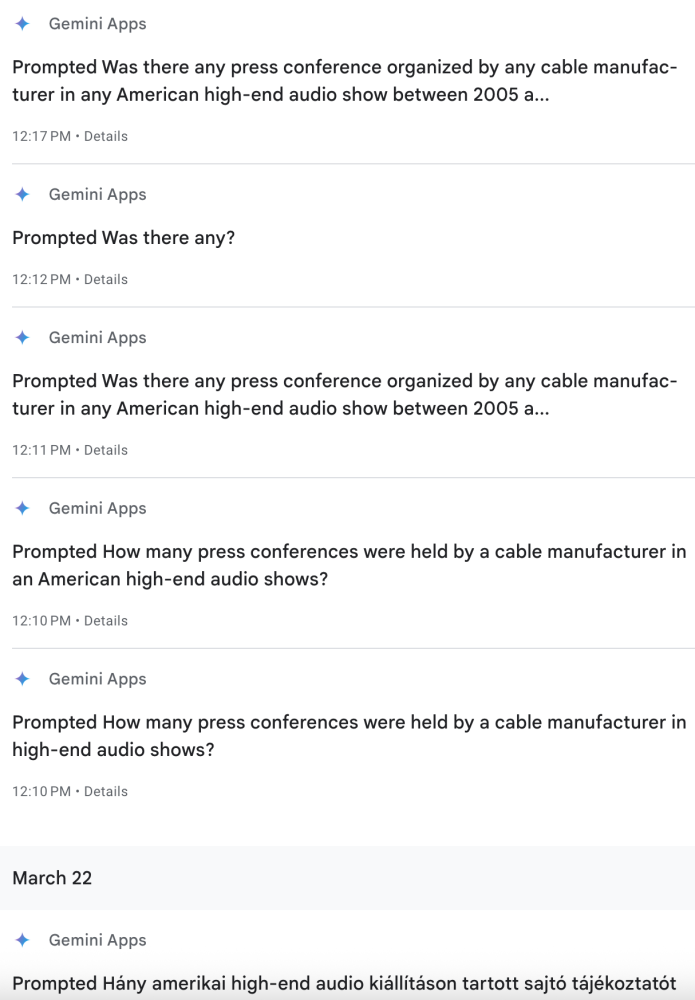Open Details for the 12:17 PM activity
This screenshot has height=1000, width=695.
[x=106, y=136]
